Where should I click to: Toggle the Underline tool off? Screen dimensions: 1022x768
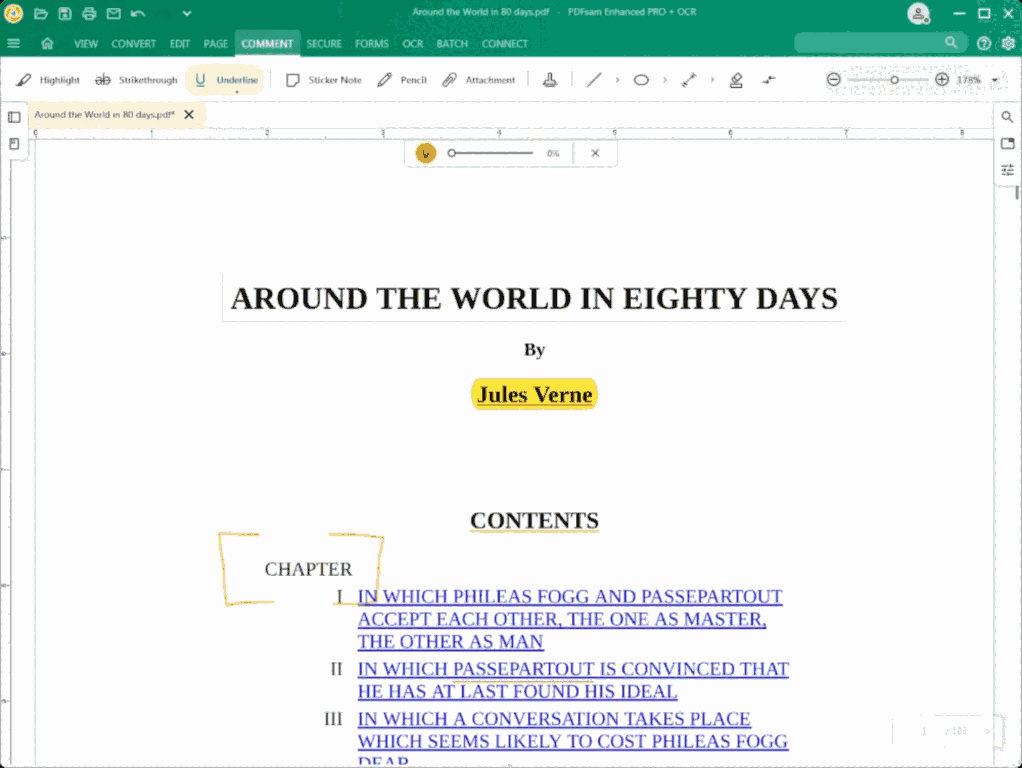(x=226, y=80)
